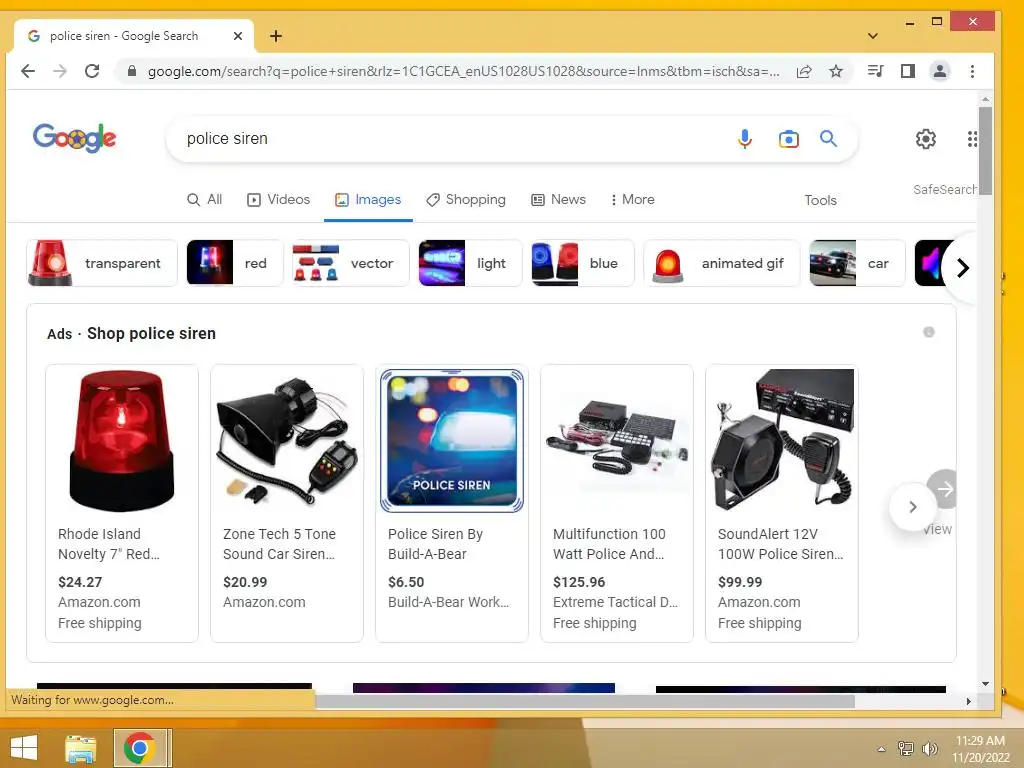Filter images by transparent chip
Image resolution: width=1024 pixels, height=768 pixels.
pyautogui.click(x=102, y=263)
